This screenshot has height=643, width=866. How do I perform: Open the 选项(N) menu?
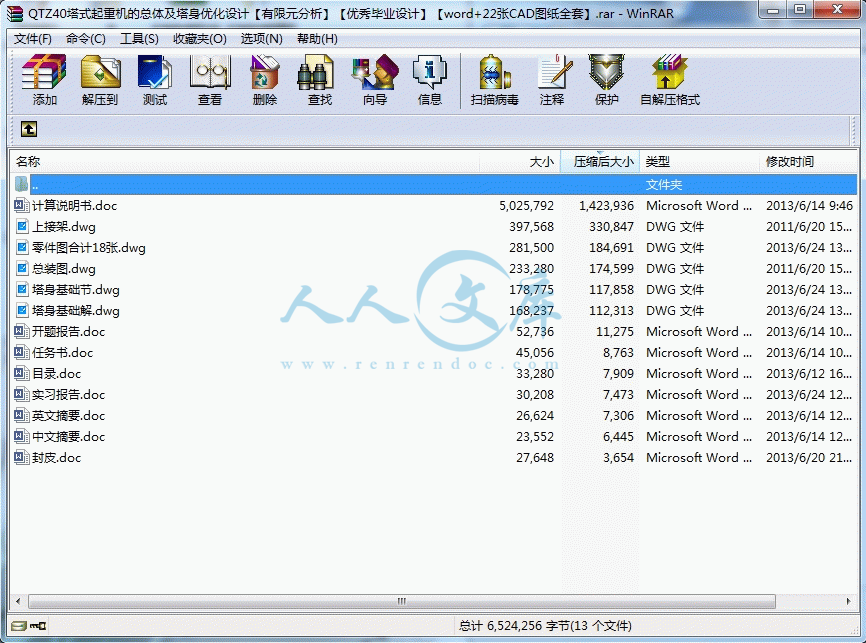pos(262,39)
